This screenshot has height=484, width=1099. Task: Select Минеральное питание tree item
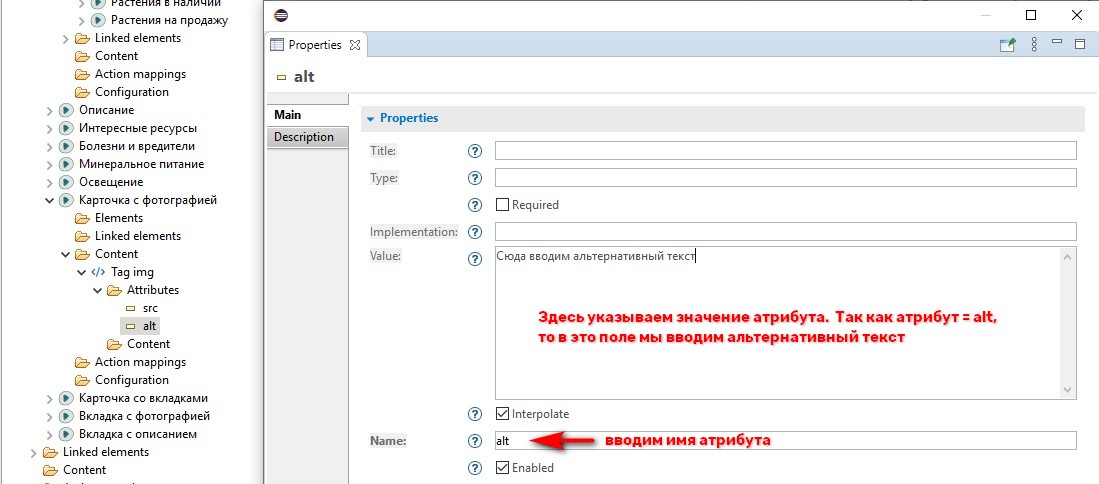click(x=142, y=164)
